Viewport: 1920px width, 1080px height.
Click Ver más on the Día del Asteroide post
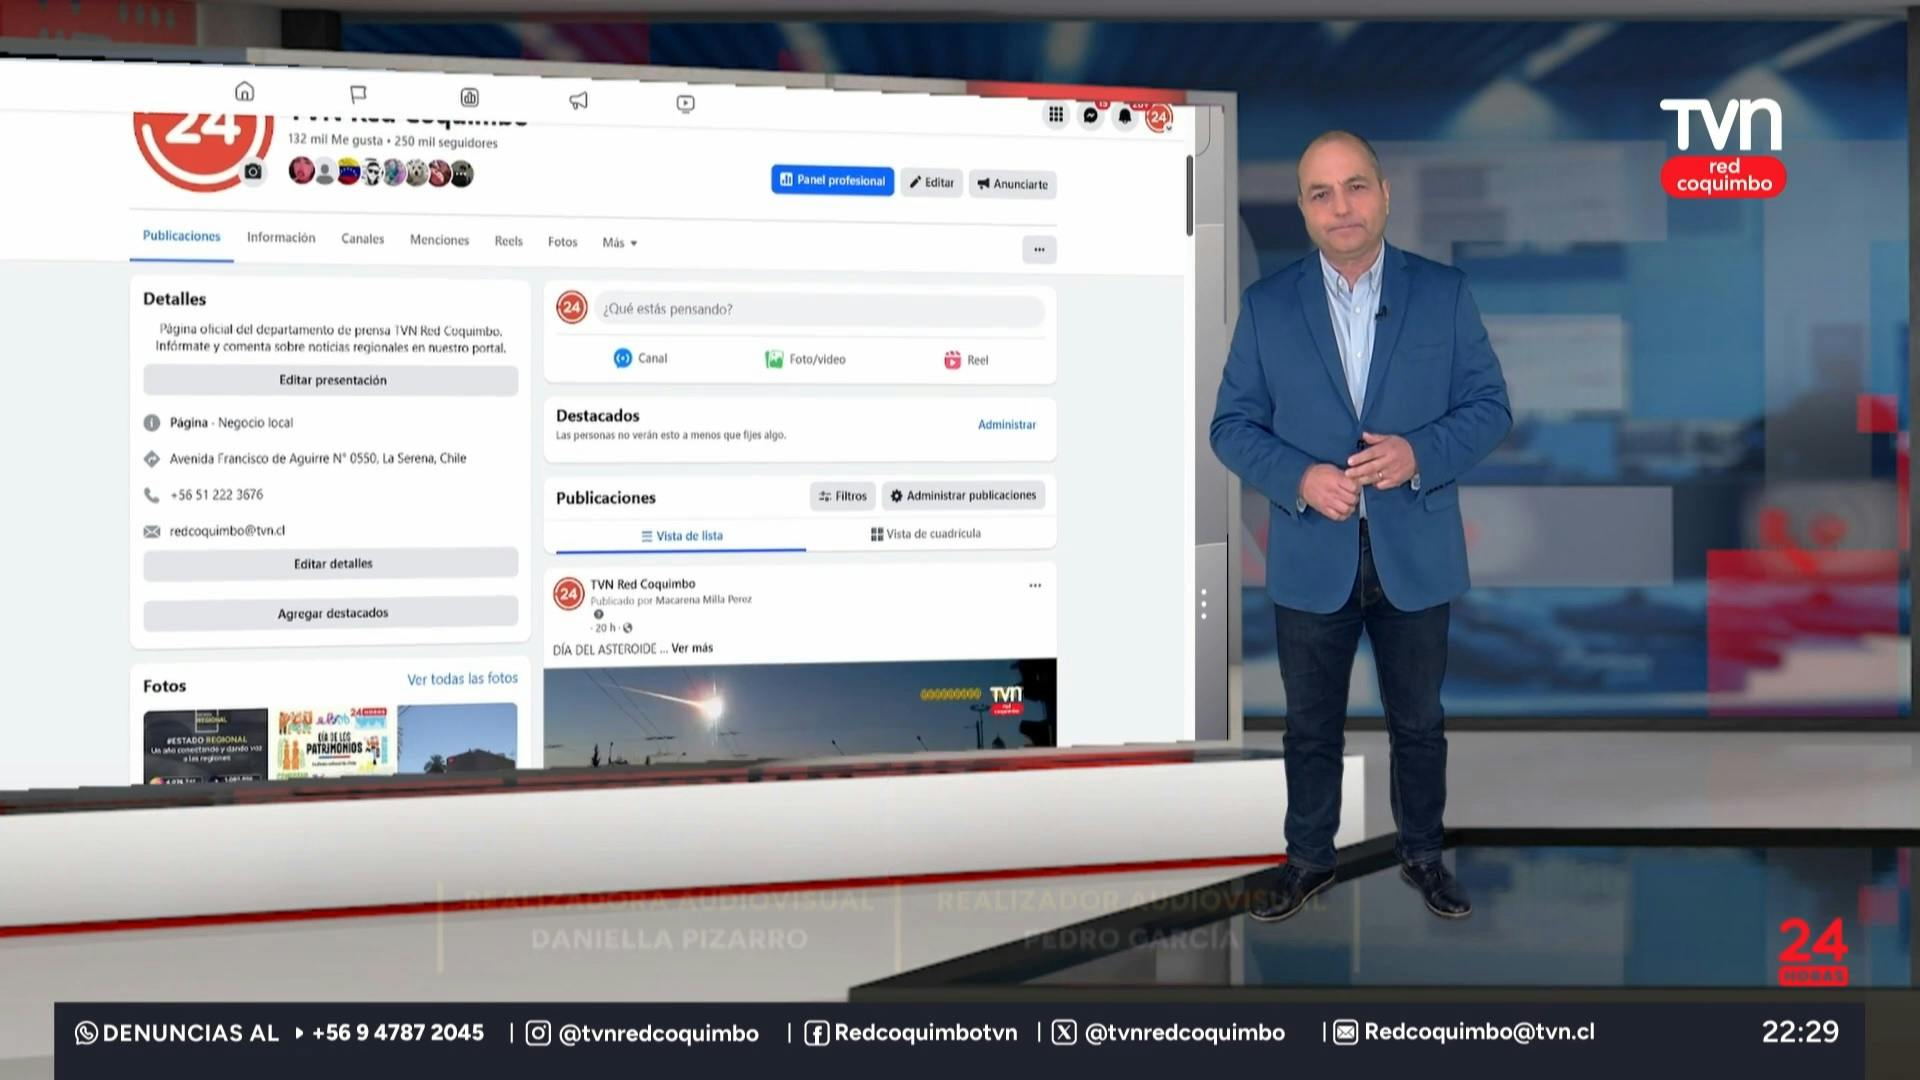692,648
